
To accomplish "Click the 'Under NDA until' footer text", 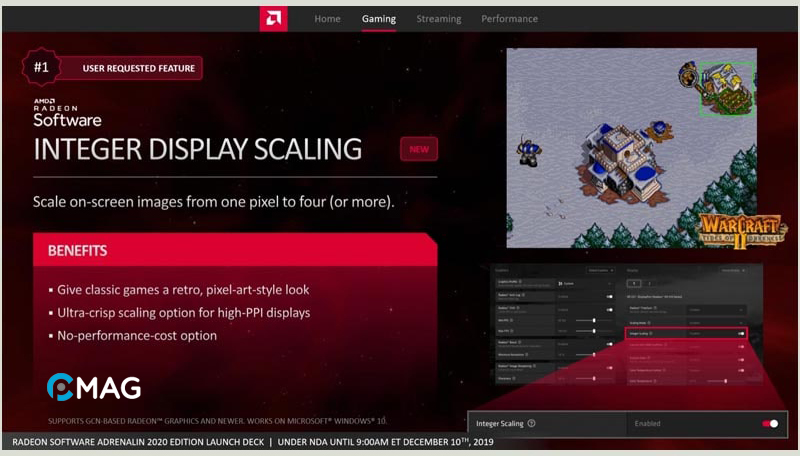I will 386,442.
